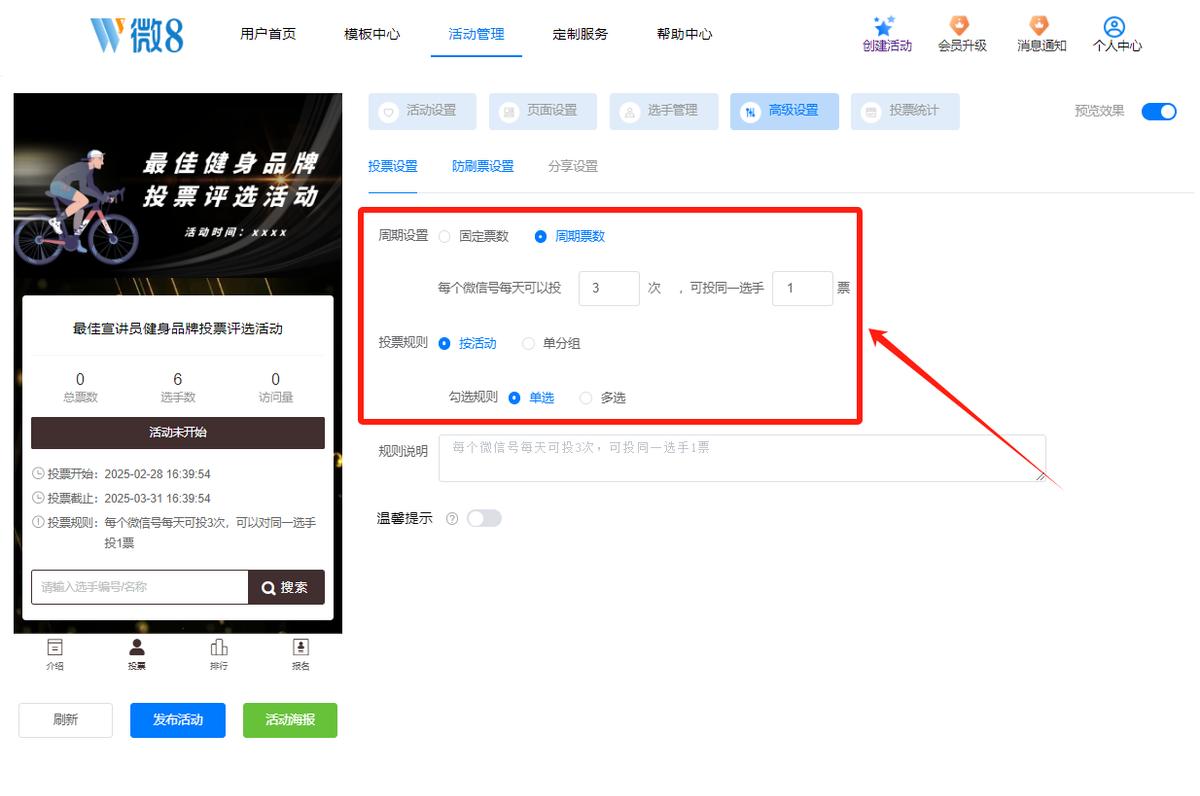Open 帮助中心 menu
This screenshot has height=796, width=1200.
[x=685, y=34]
